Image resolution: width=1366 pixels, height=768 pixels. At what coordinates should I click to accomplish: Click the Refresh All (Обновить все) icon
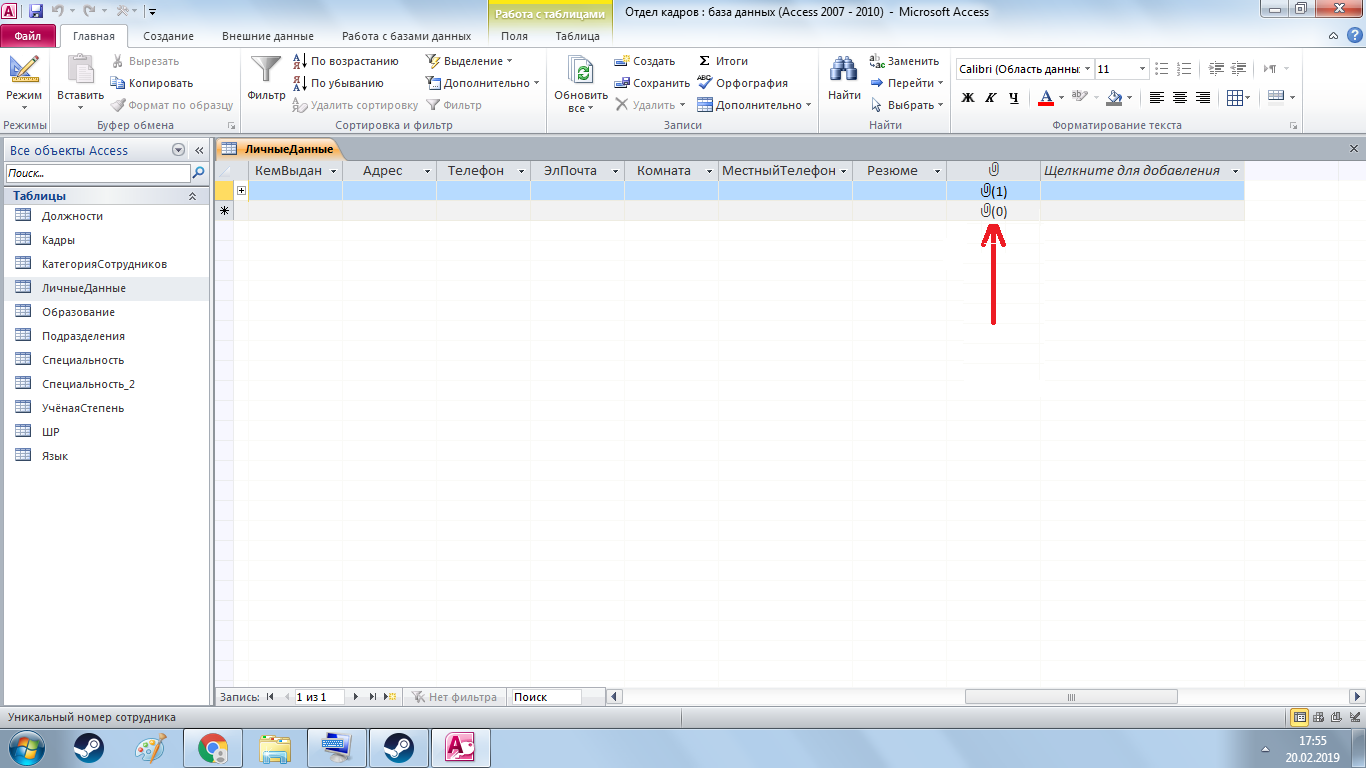pos(581,70)
